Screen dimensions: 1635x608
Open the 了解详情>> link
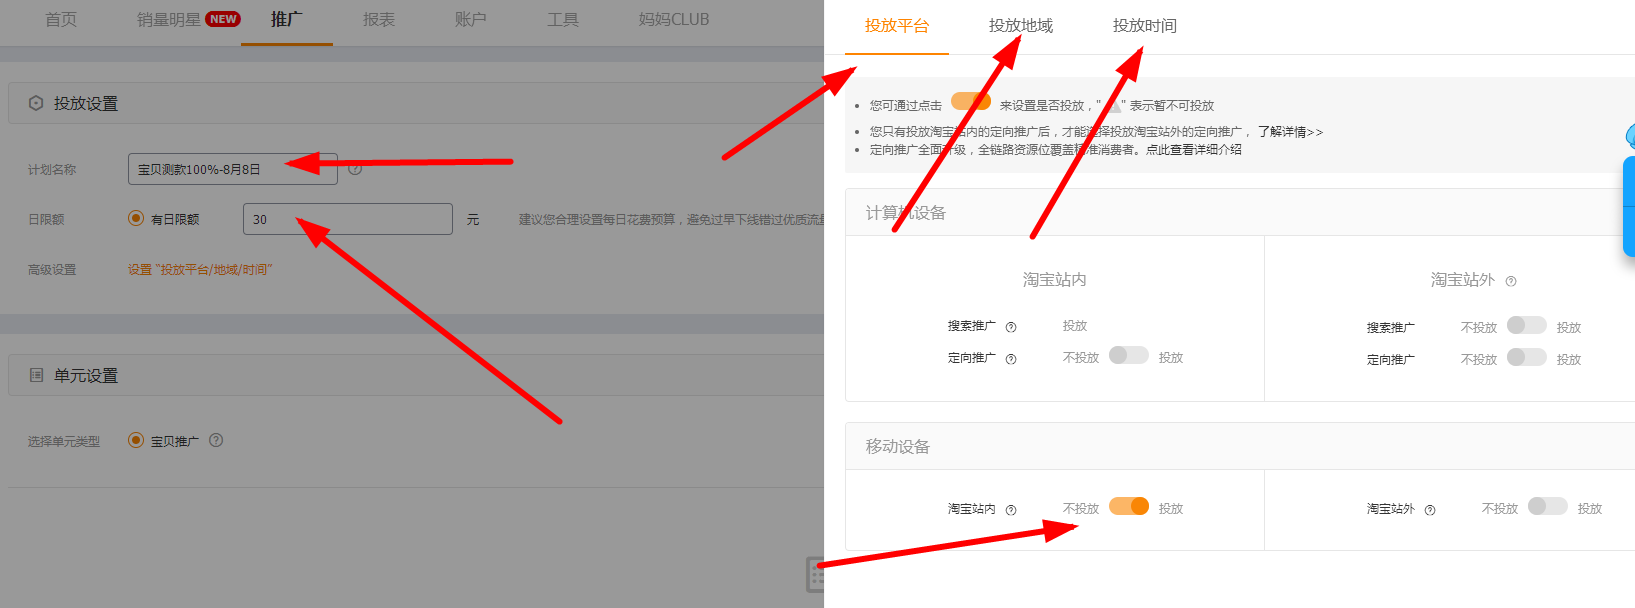1290,132
